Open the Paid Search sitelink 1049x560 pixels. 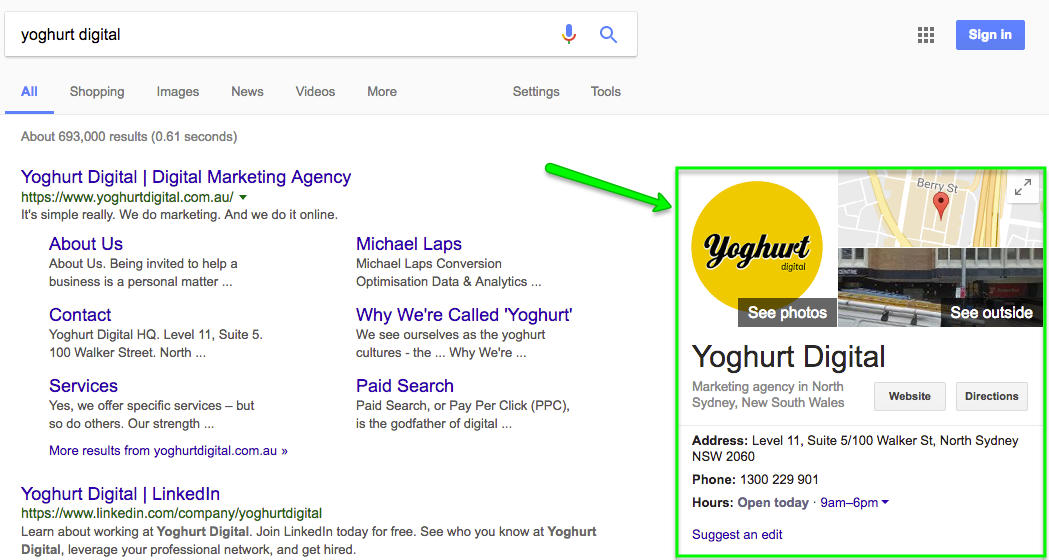pos(405,385)
